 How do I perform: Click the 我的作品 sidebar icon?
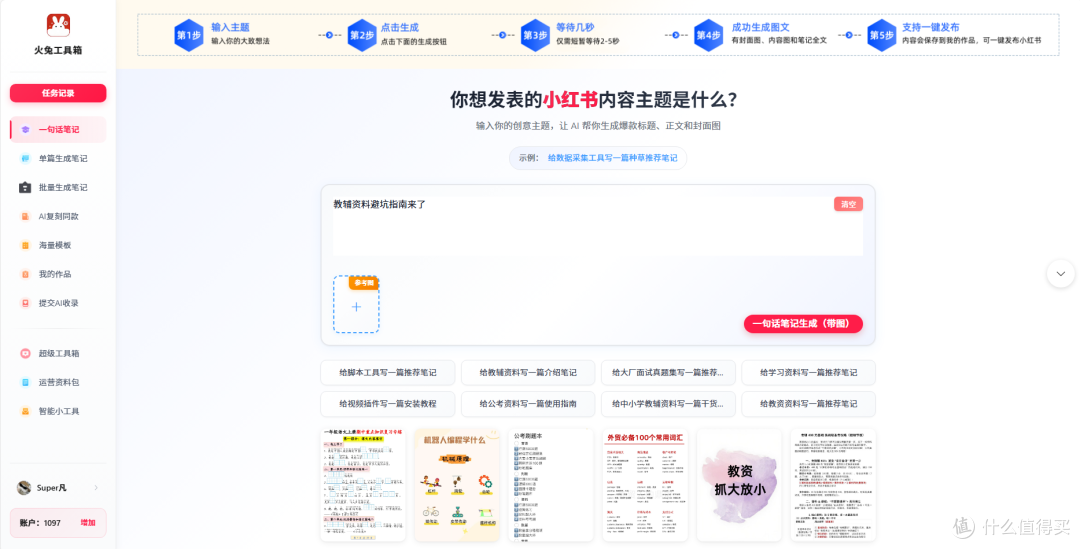[25, 274]
